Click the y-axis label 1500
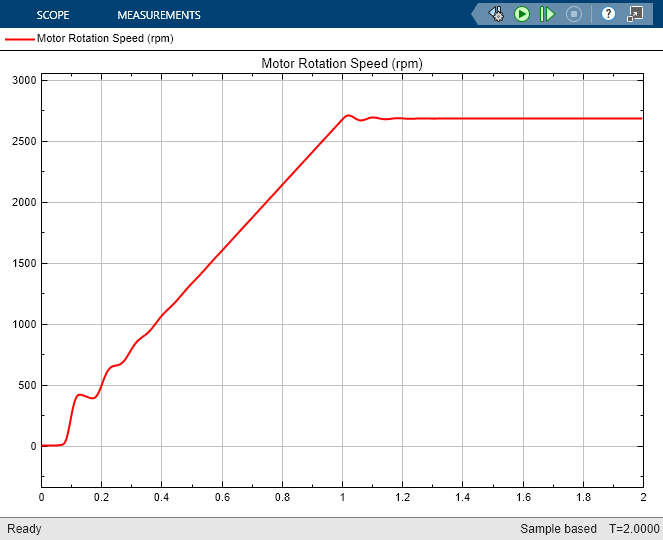Viewport: 663px width, 540px height. click(x=24, y=263)
